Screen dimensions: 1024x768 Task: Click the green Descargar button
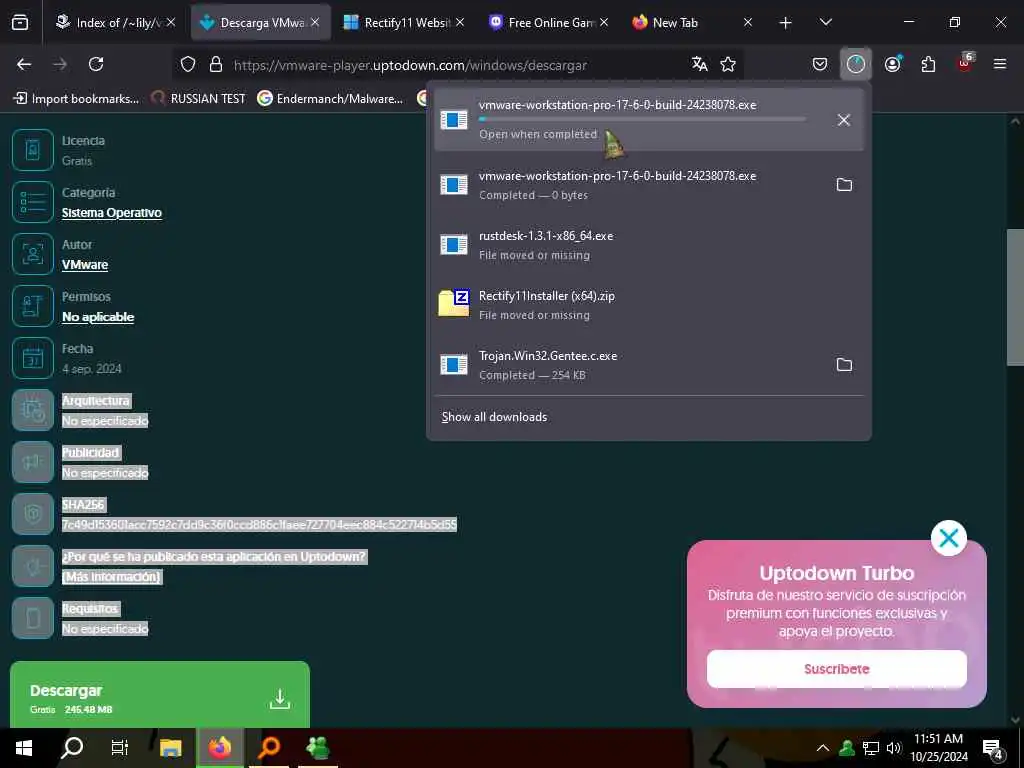point(159,695)
